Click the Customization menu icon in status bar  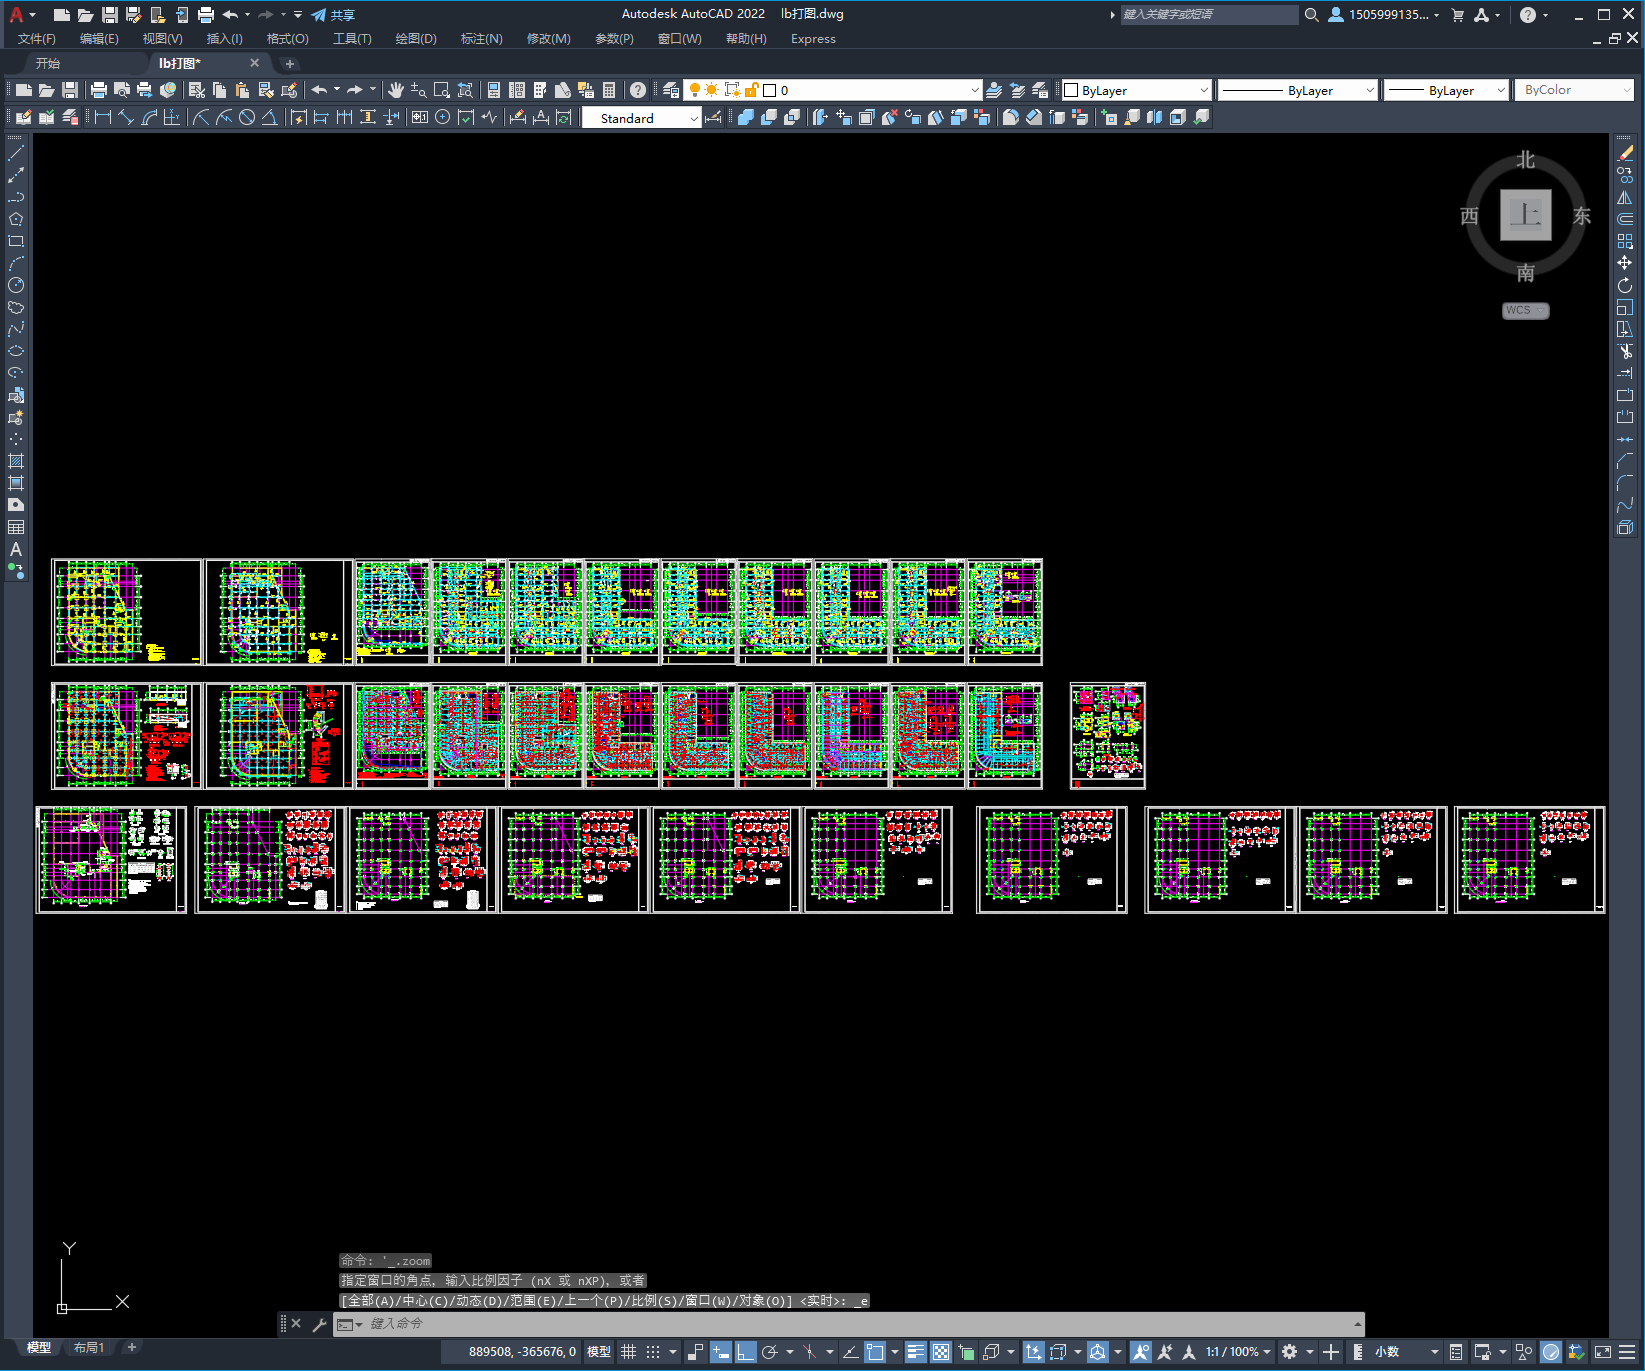click(x=1627, y=1352)
